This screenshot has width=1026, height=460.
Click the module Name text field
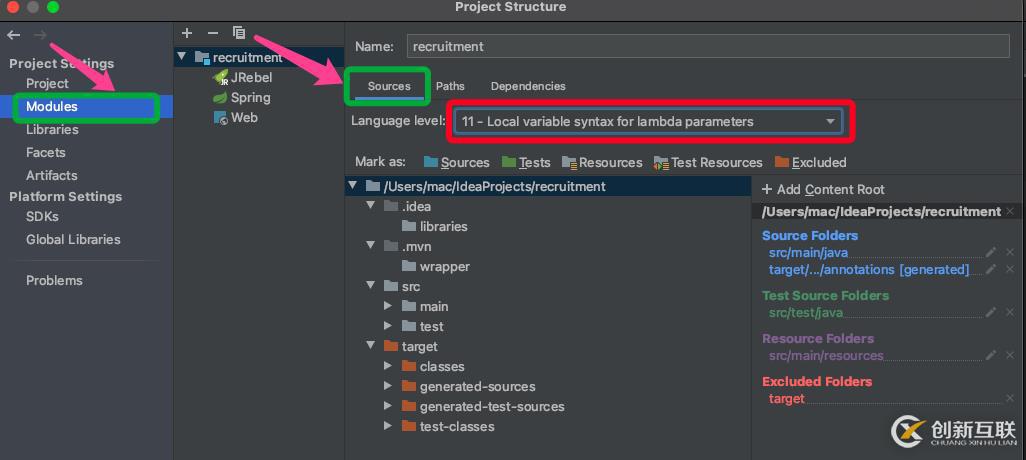(708, 46)
